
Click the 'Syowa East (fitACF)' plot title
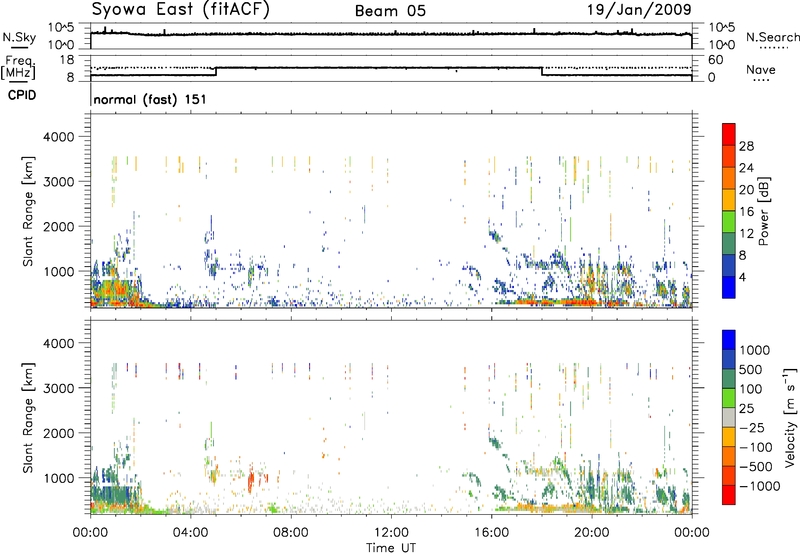tap(181, 9)
